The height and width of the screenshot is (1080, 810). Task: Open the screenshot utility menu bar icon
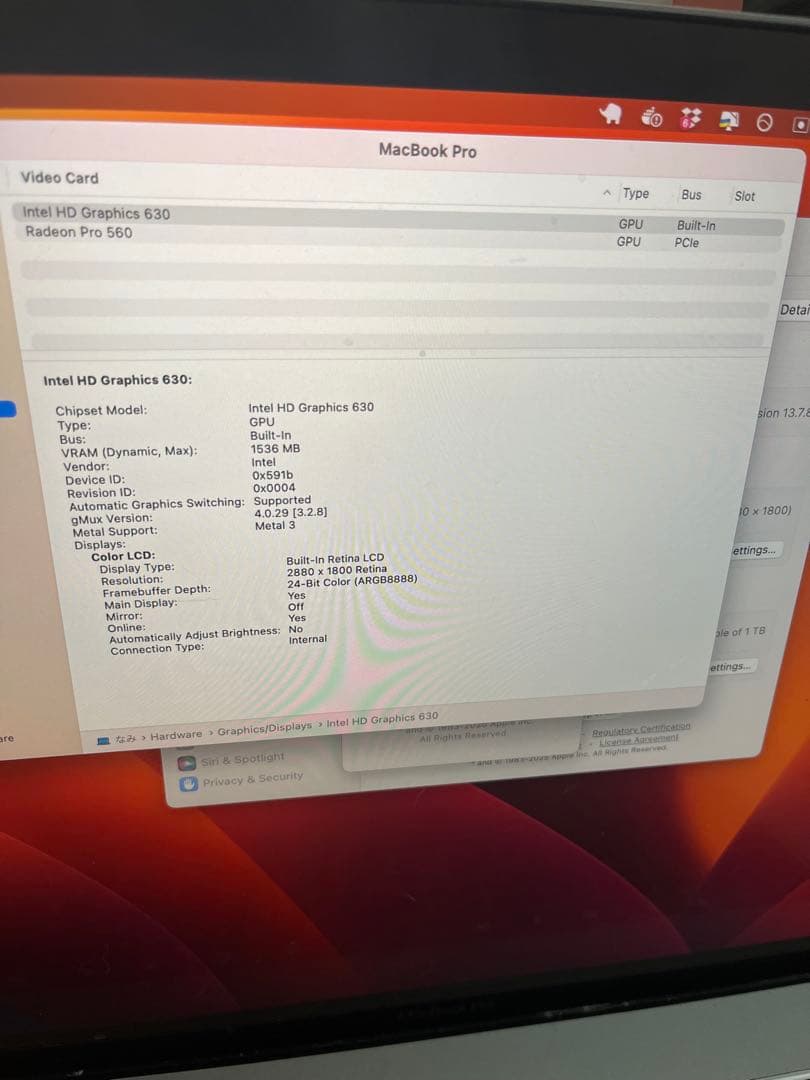798,122
